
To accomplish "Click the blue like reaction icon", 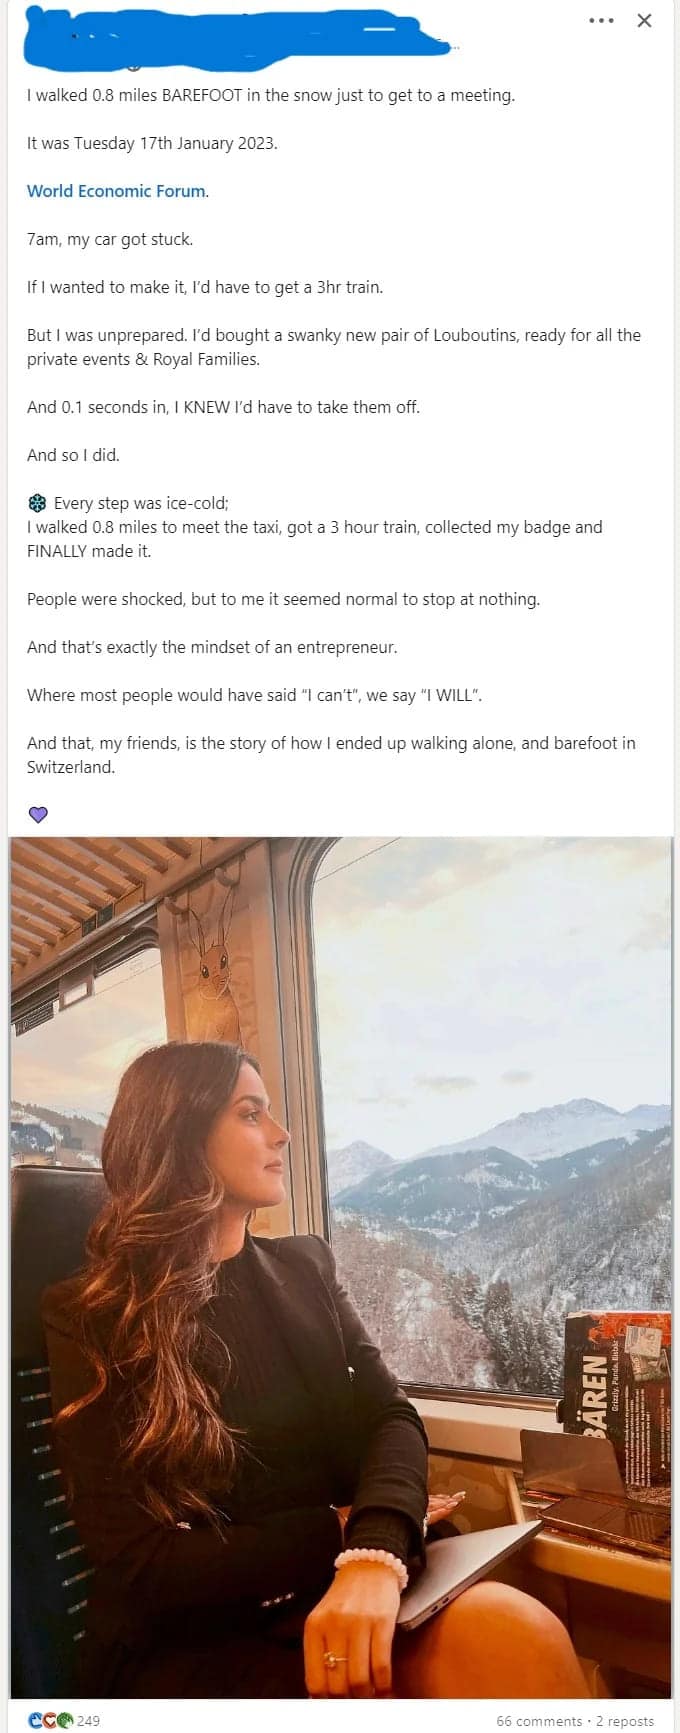I will click(37, 1720).
